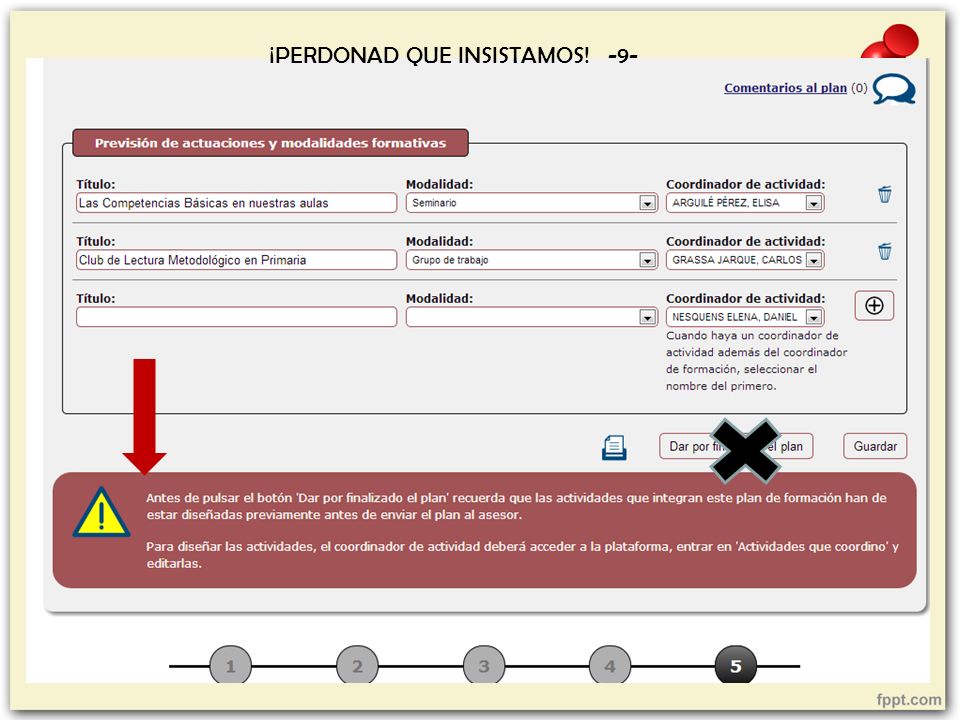Click the 'Previsión de actuaciones y modalidades formativas' header

(x=270, y=143)
